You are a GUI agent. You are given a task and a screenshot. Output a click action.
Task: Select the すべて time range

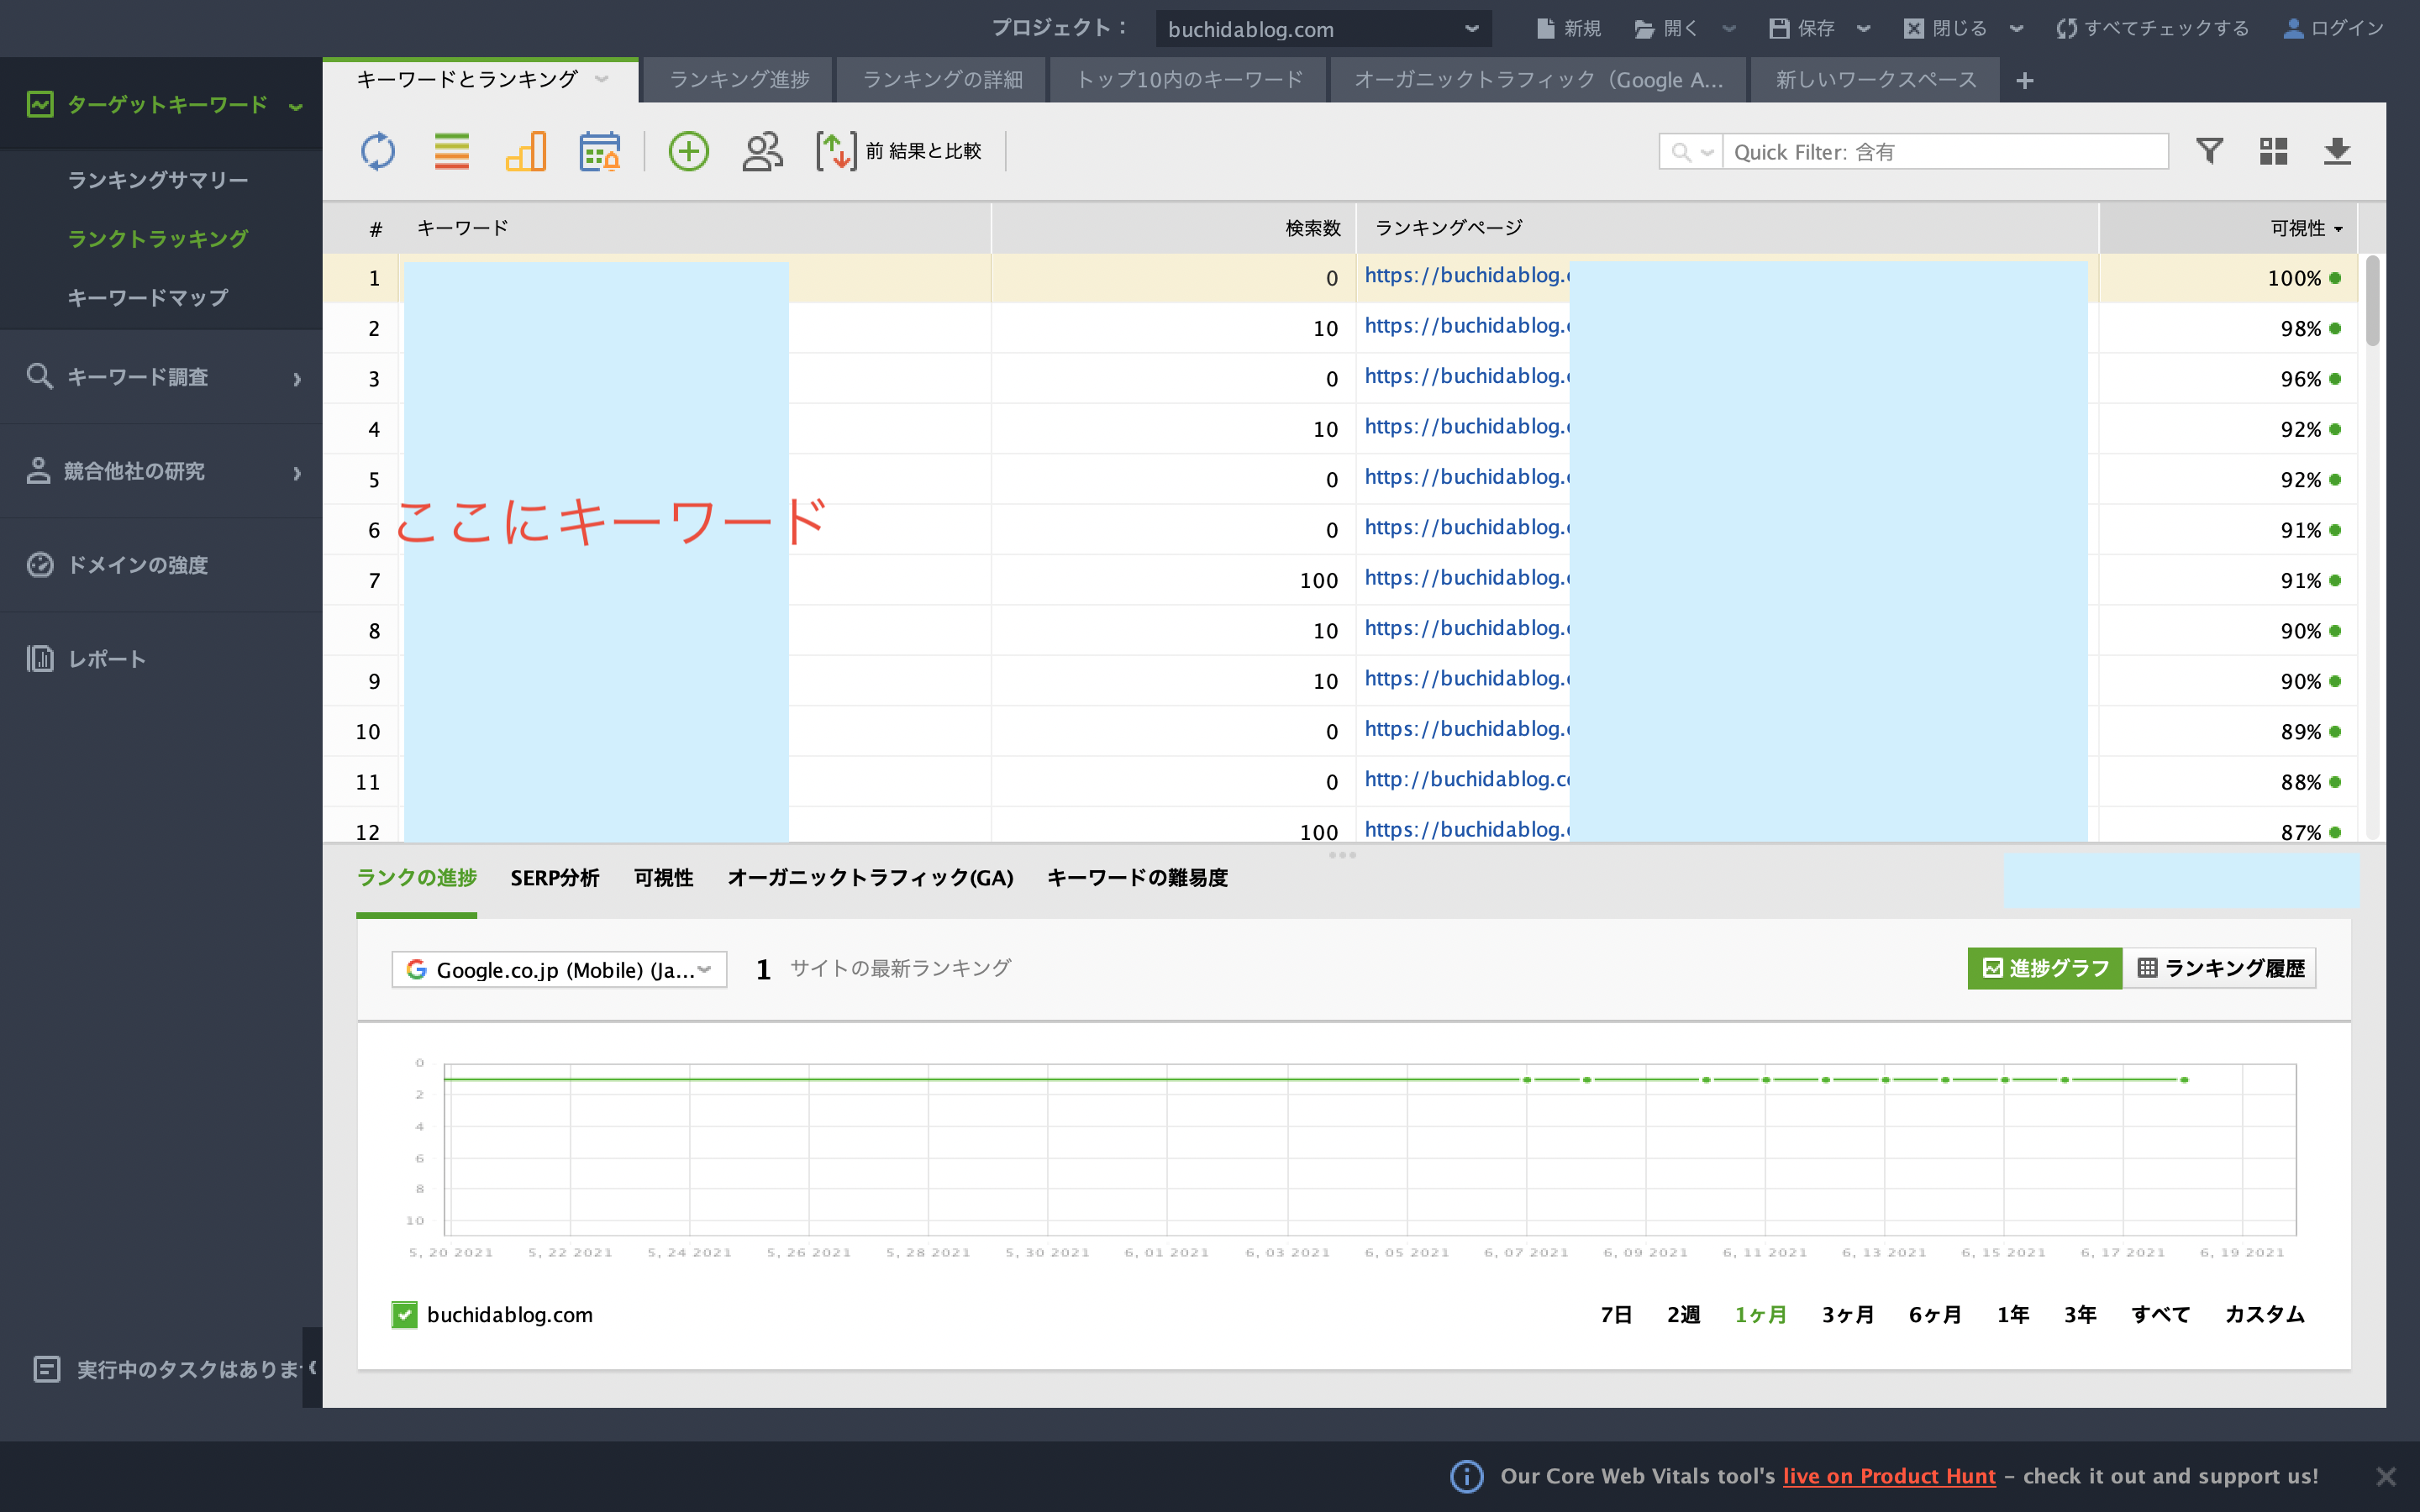2160,1314
